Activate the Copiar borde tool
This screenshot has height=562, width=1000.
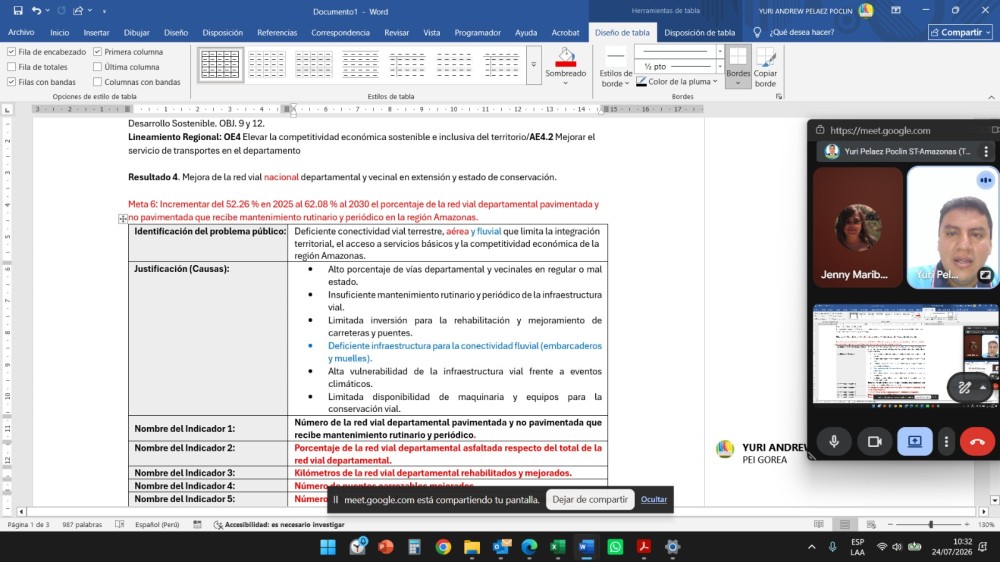[765, 68]
